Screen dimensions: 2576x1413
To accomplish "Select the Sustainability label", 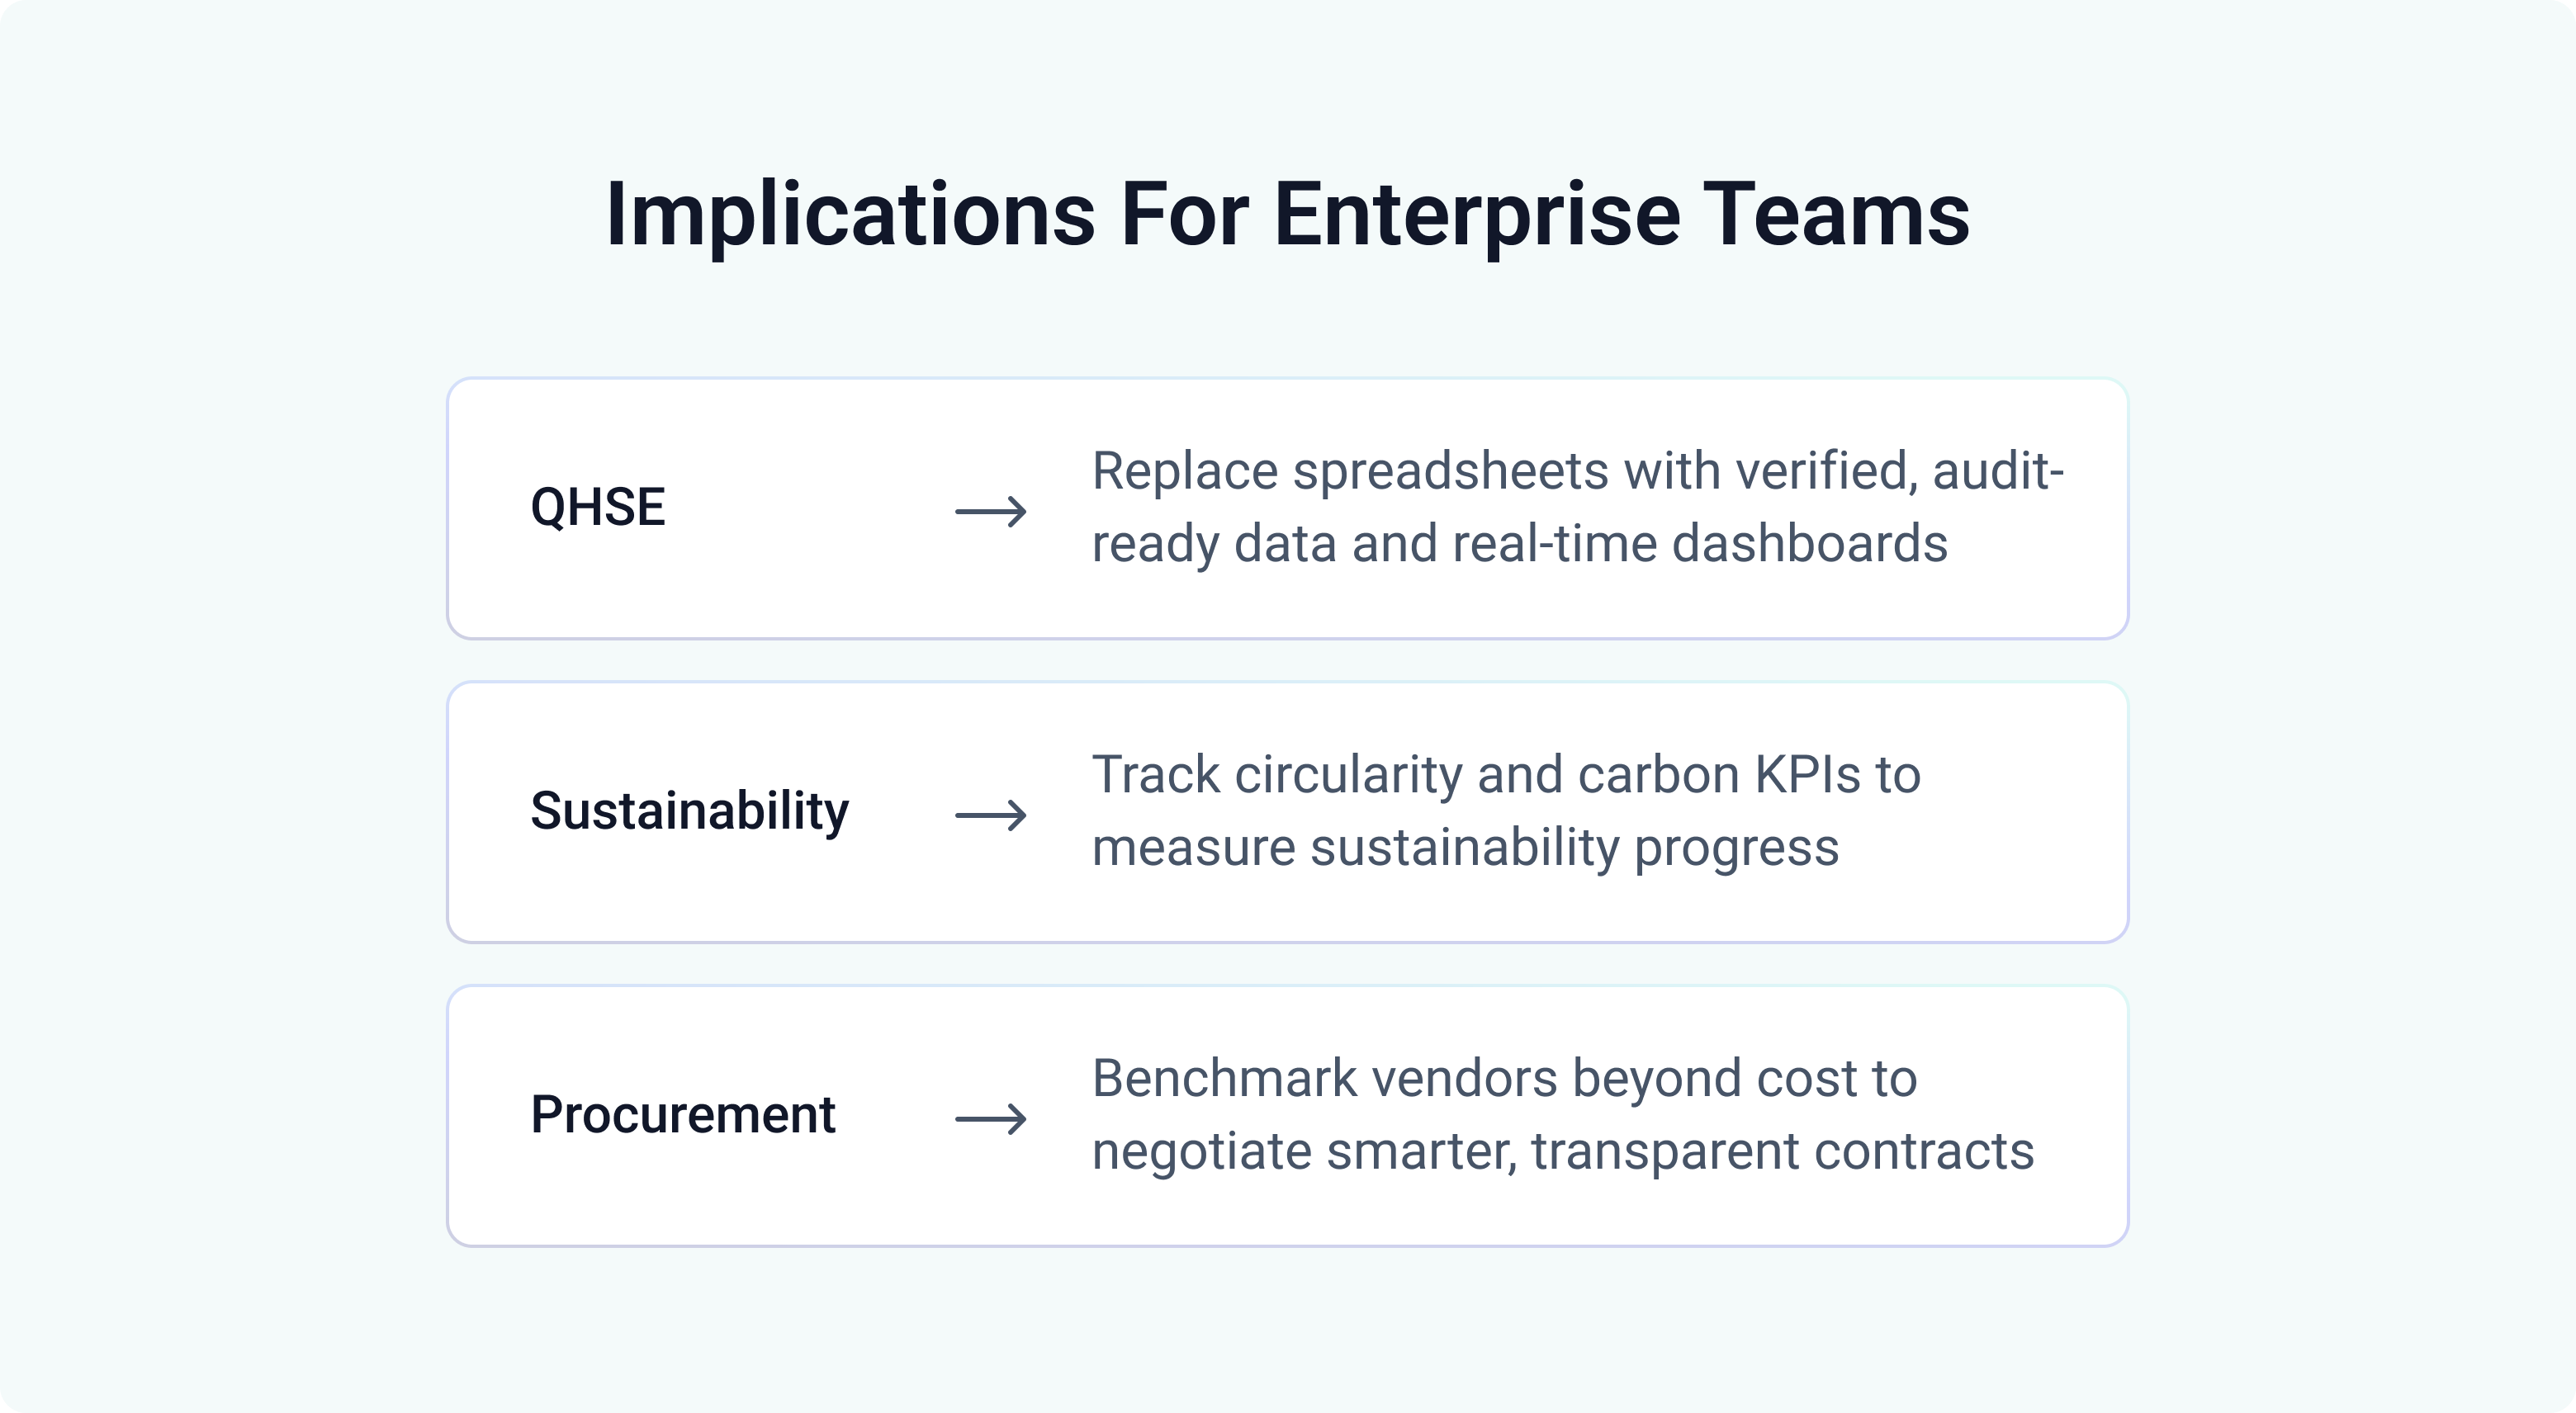I will pos(689,810).
